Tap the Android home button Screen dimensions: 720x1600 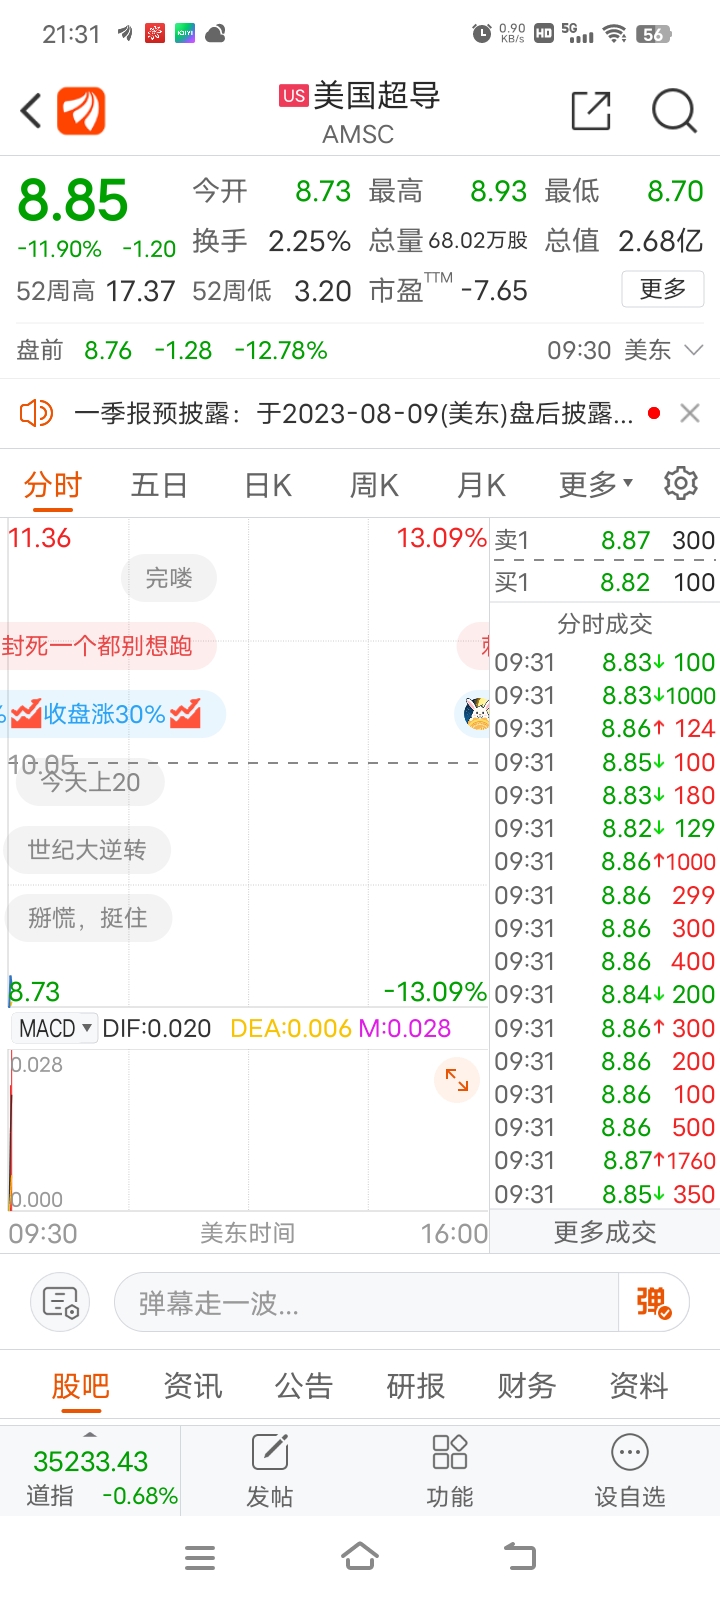click(360, 1557)
